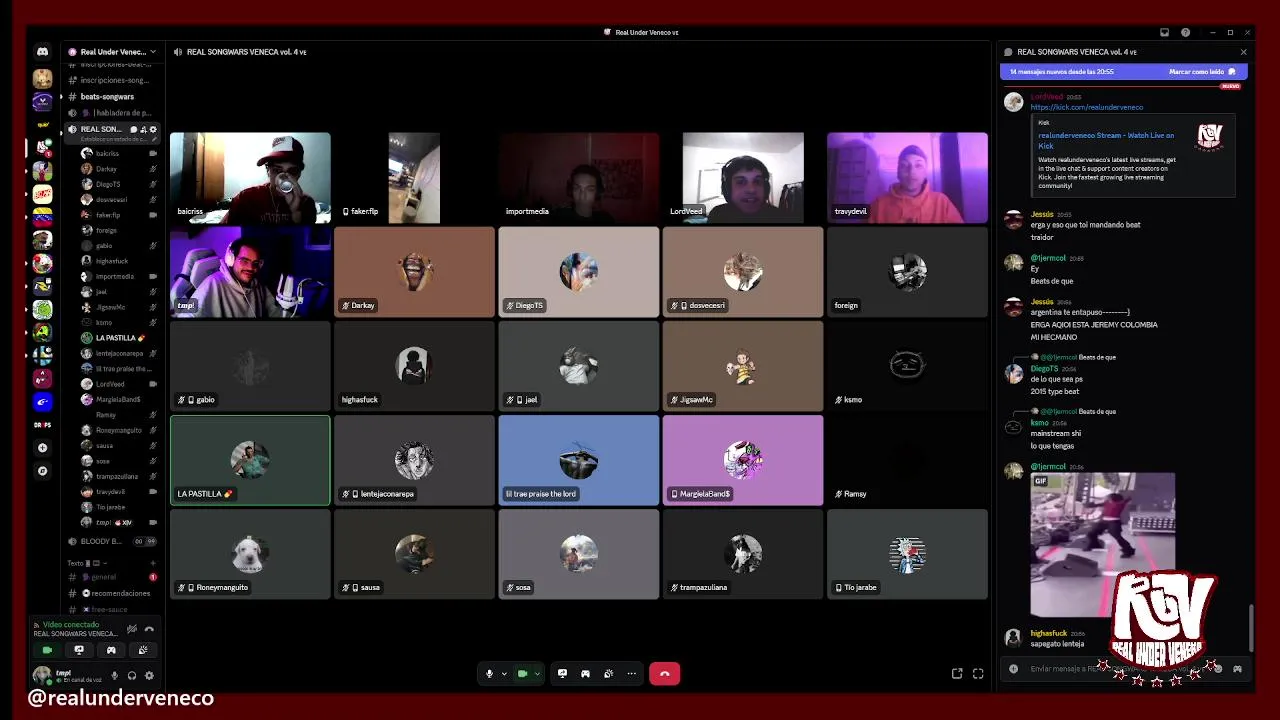Open REAL SONGWARS channel settings gear
The height and width of the screenshot is (720, 1280).
tap(153, 129)
